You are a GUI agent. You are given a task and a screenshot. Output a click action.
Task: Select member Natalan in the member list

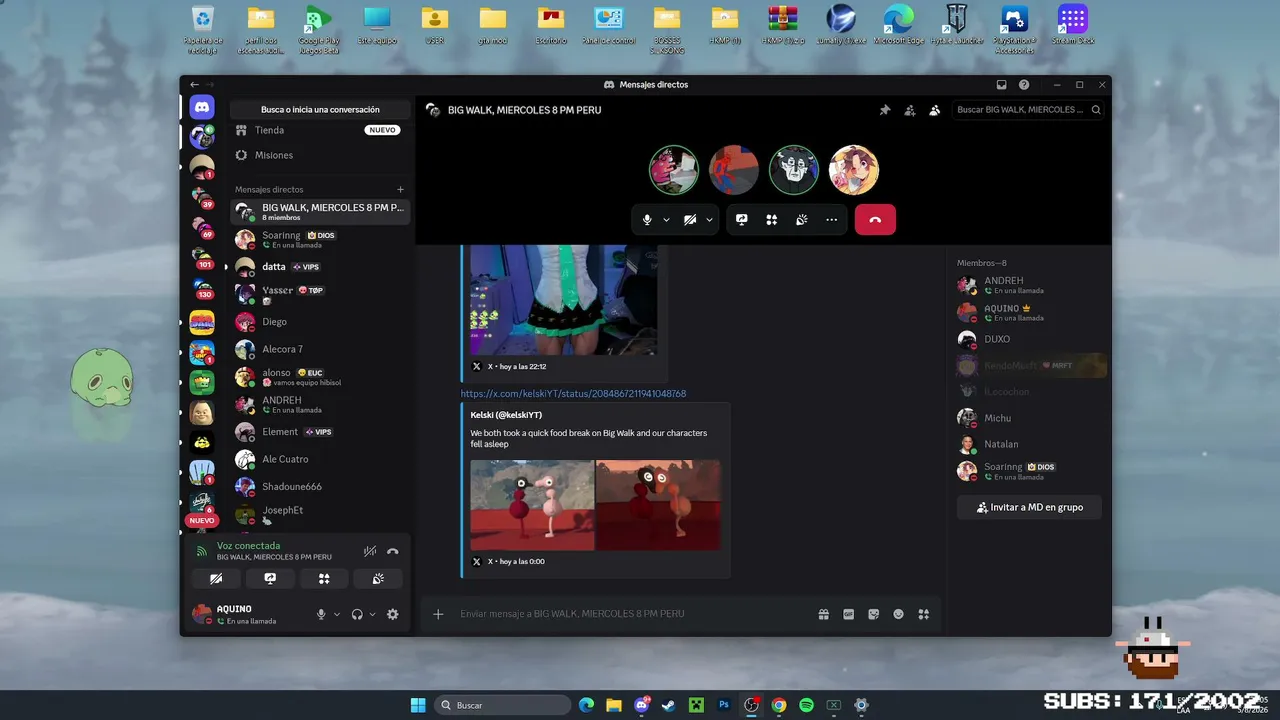pos(1029,444)
